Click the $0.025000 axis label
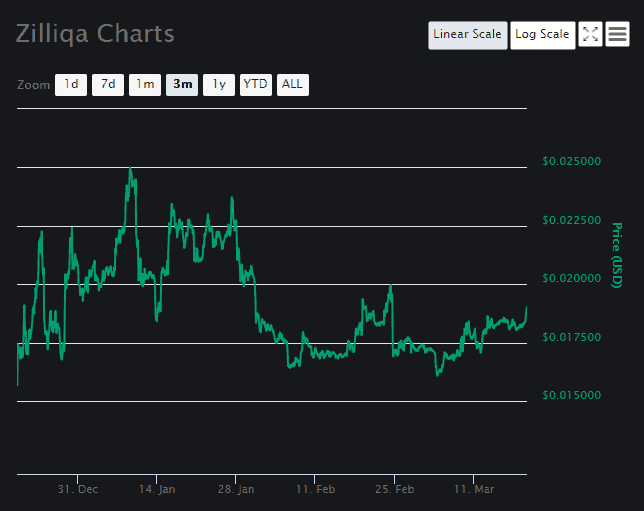 tap(571, 161)
